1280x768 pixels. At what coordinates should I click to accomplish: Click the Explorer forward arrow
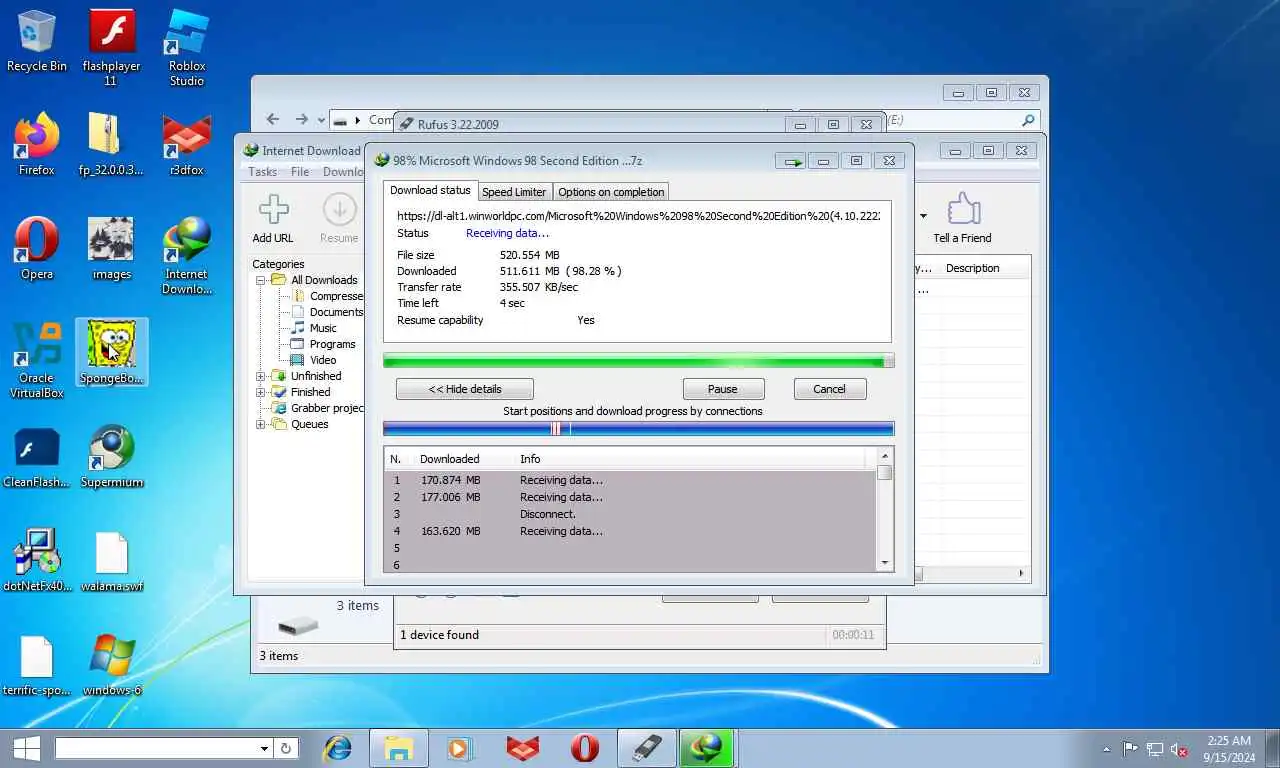(301, 119)
